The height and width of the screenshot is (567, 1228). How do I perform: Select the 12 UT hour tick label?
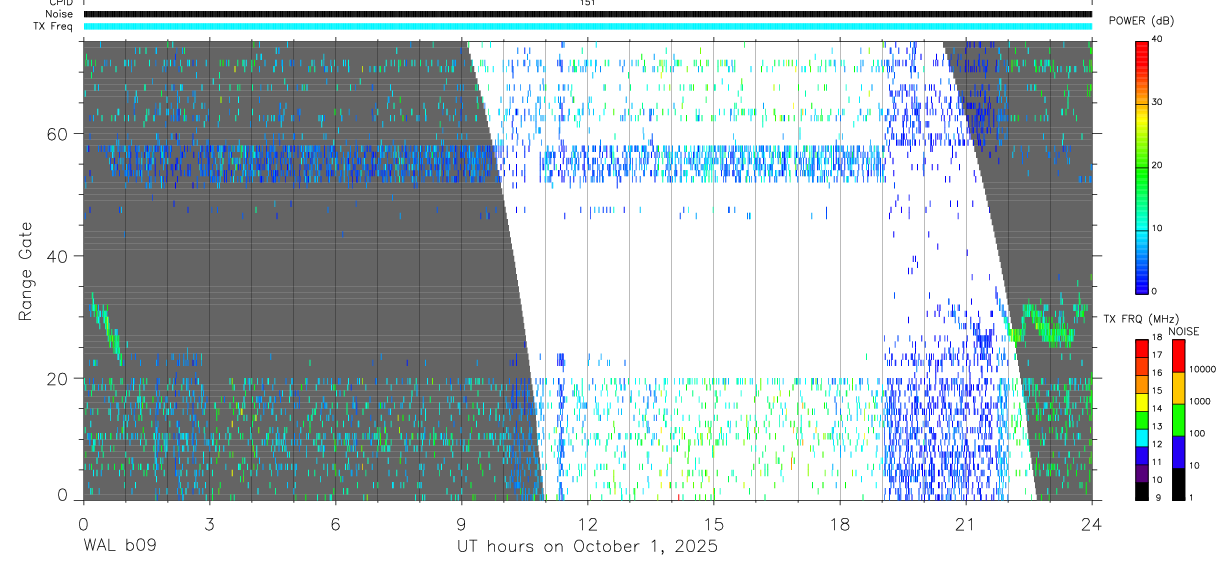(588, 523)
